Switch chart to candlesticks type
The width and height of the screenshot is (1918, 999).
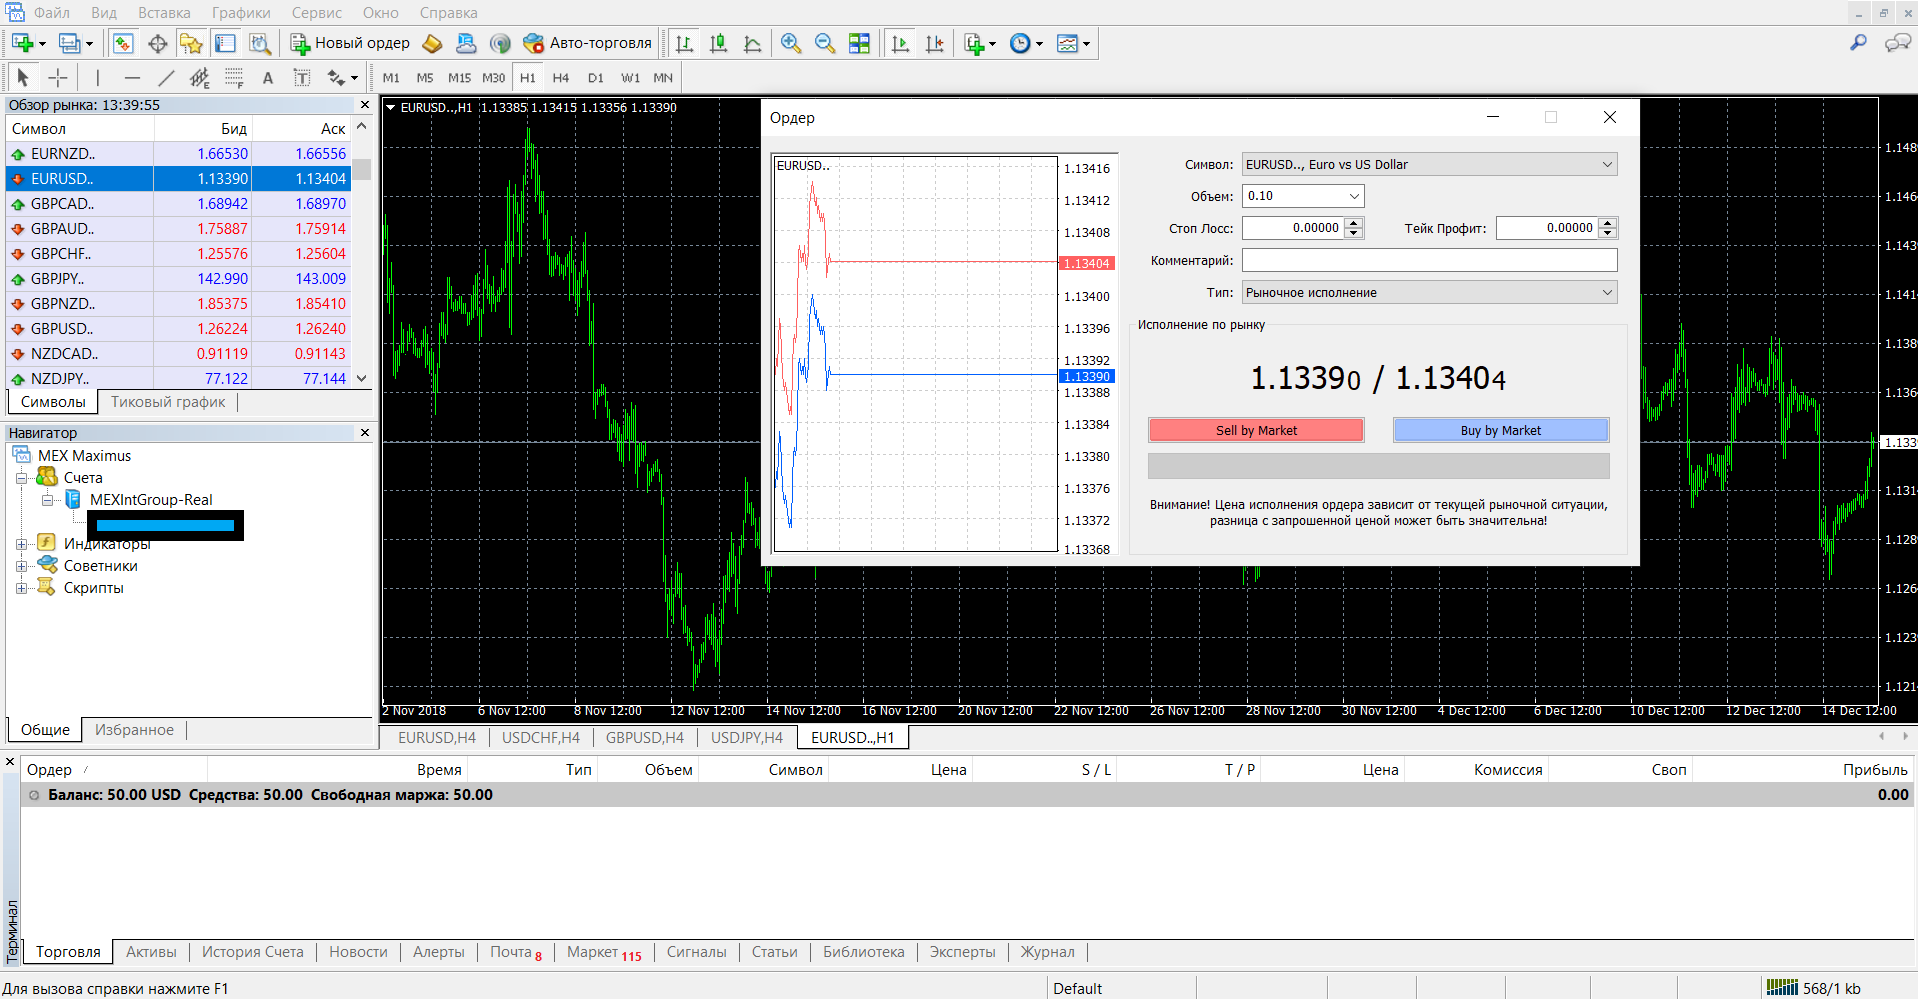point(718,43)
